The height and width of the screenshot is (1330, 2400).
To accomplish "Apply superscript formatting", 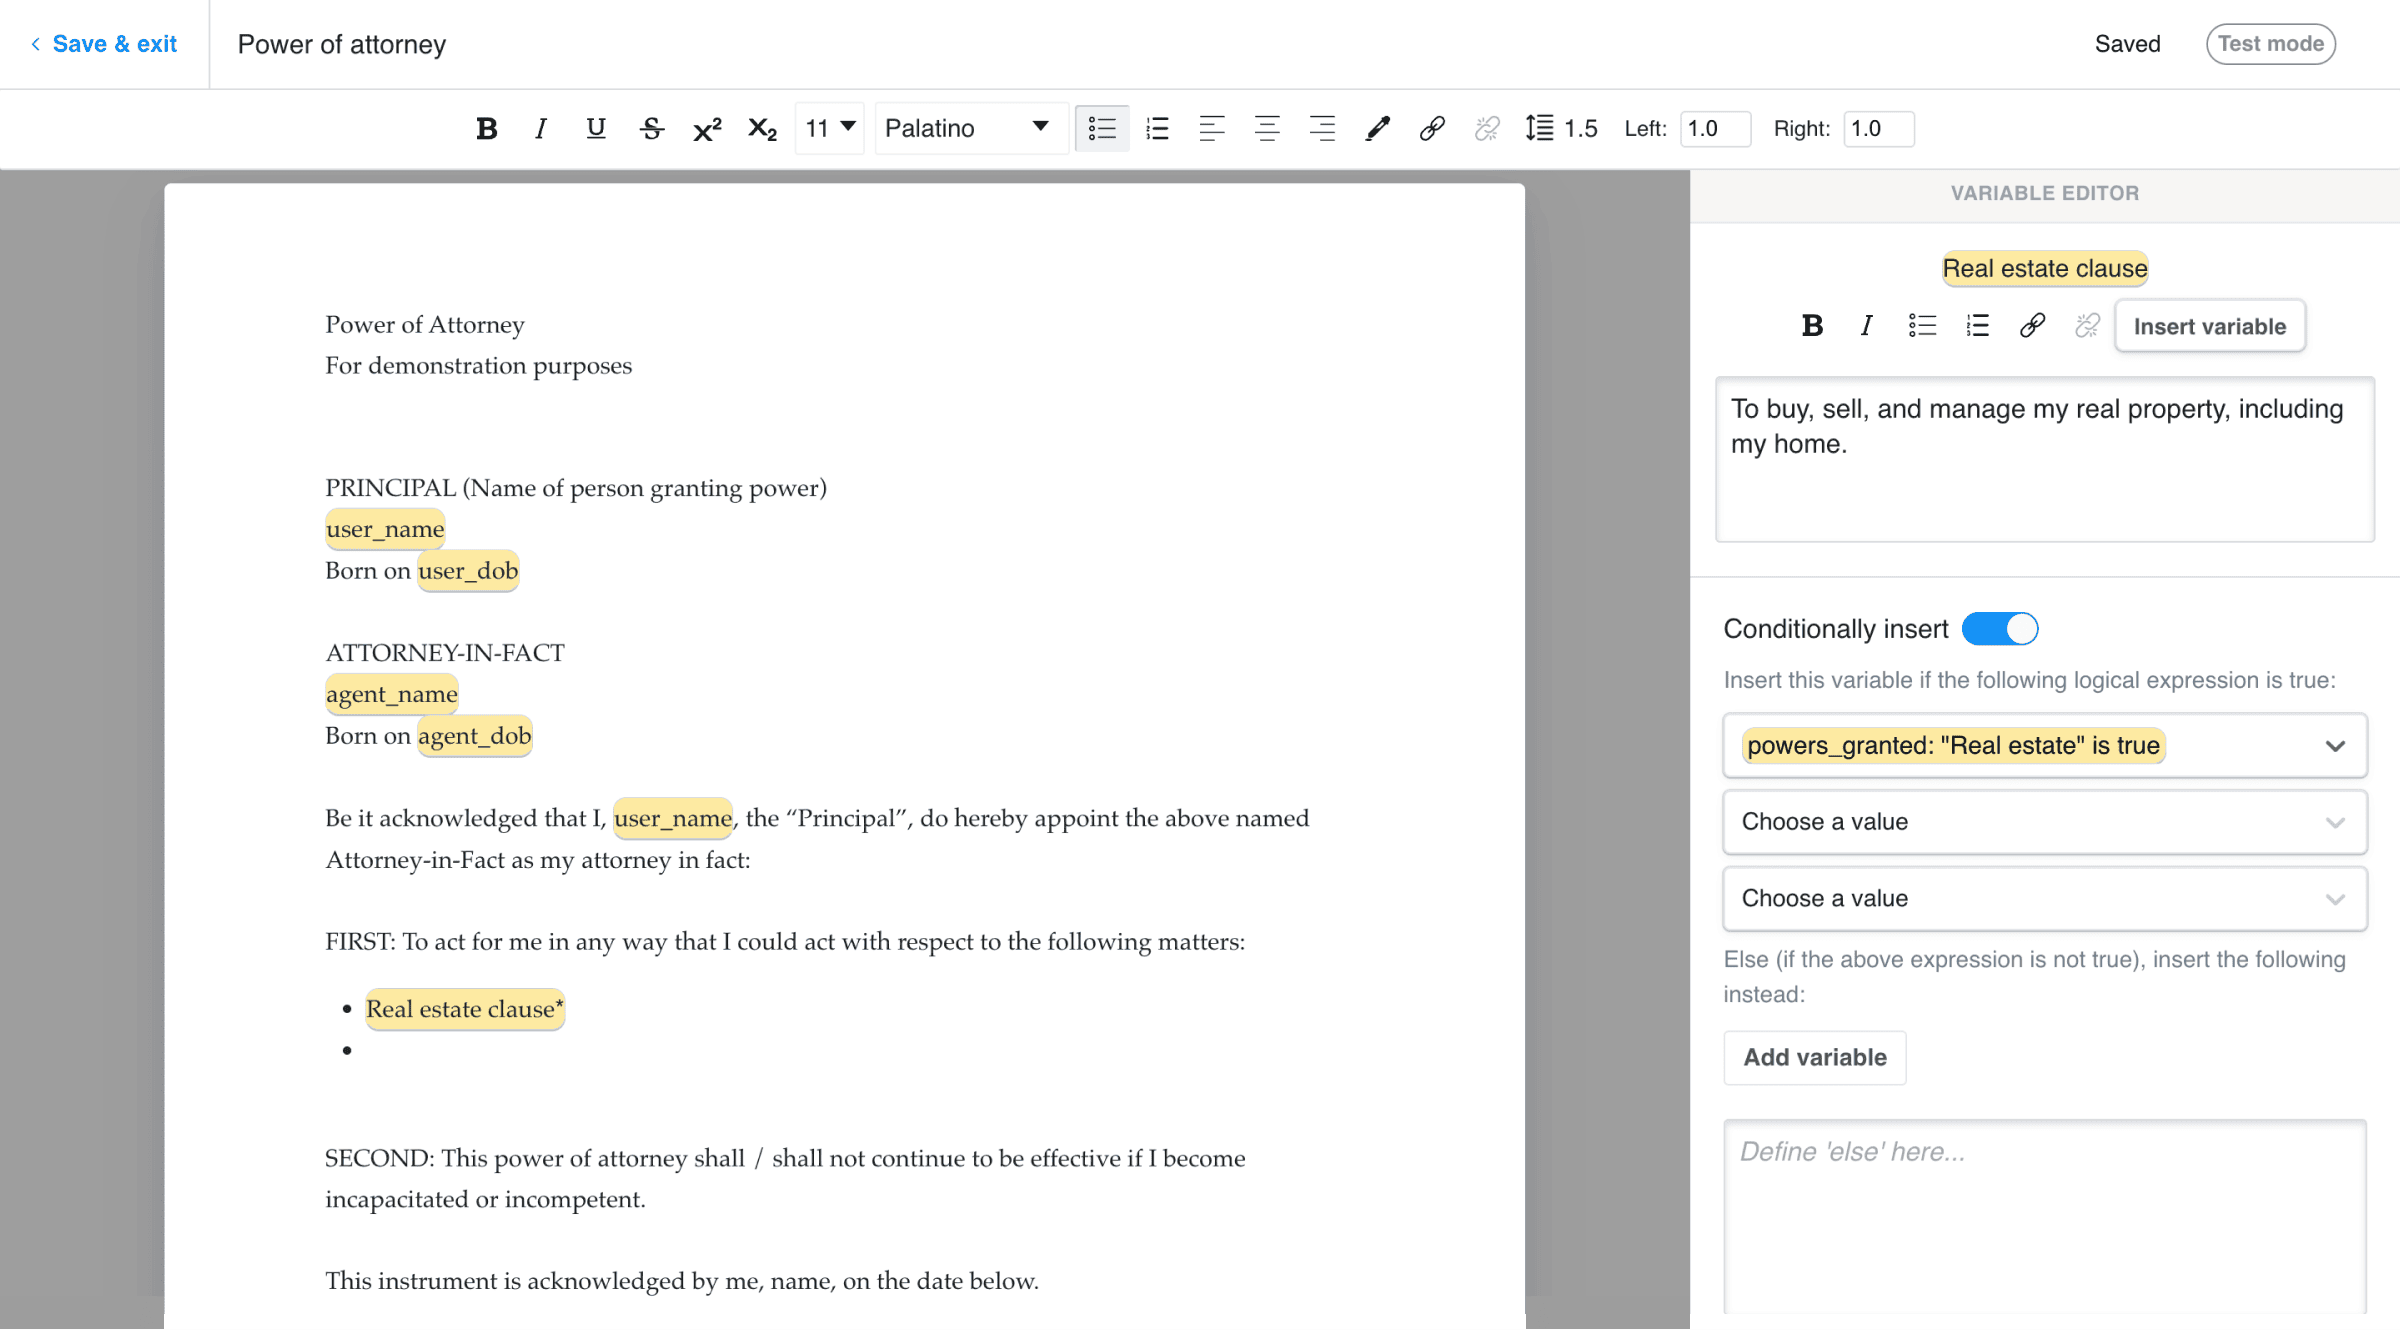I will [x=707, y=128].
